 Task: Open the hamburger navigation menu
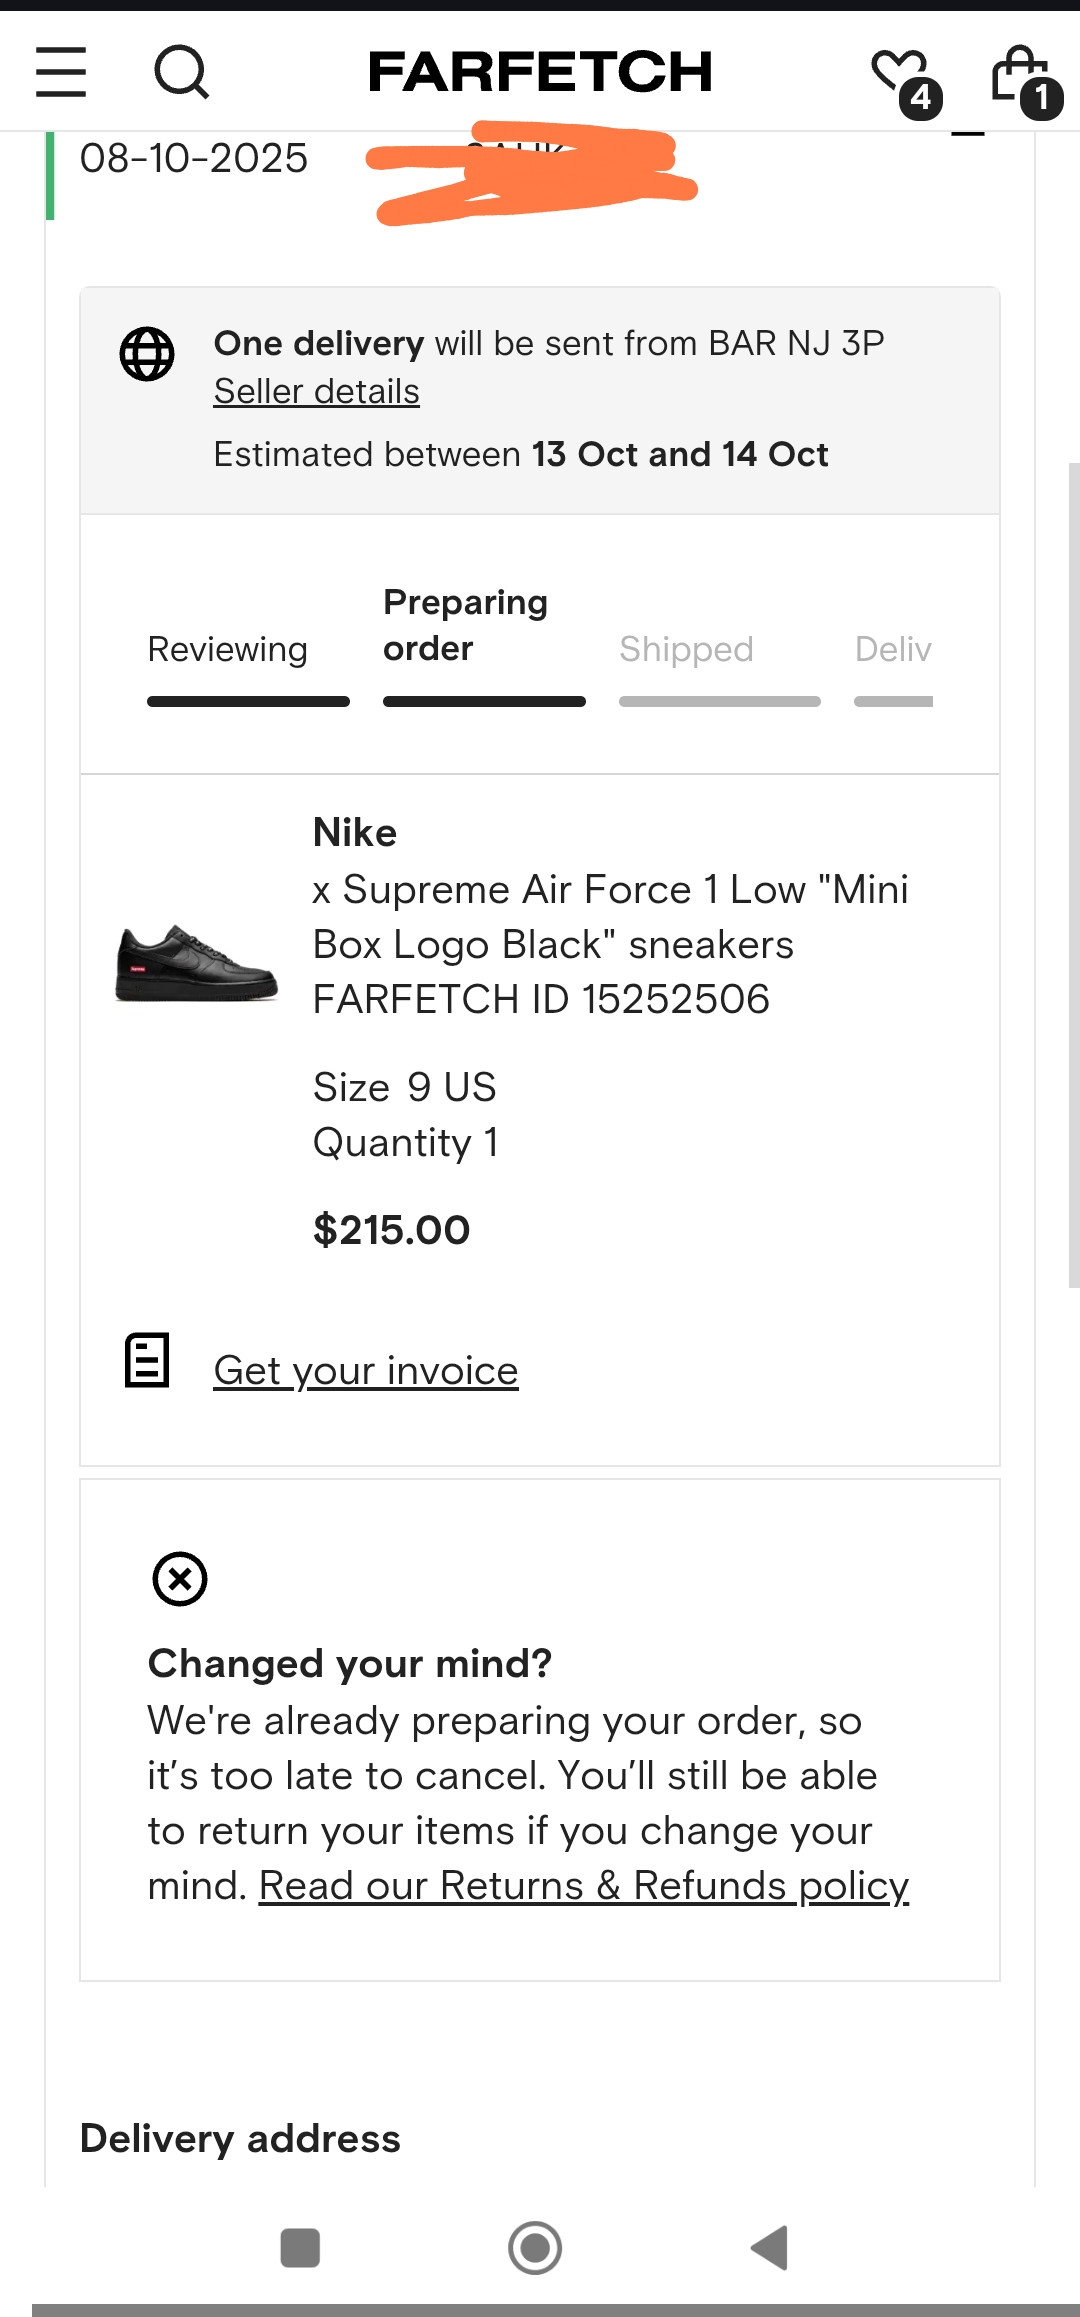(x=61, y=72)
